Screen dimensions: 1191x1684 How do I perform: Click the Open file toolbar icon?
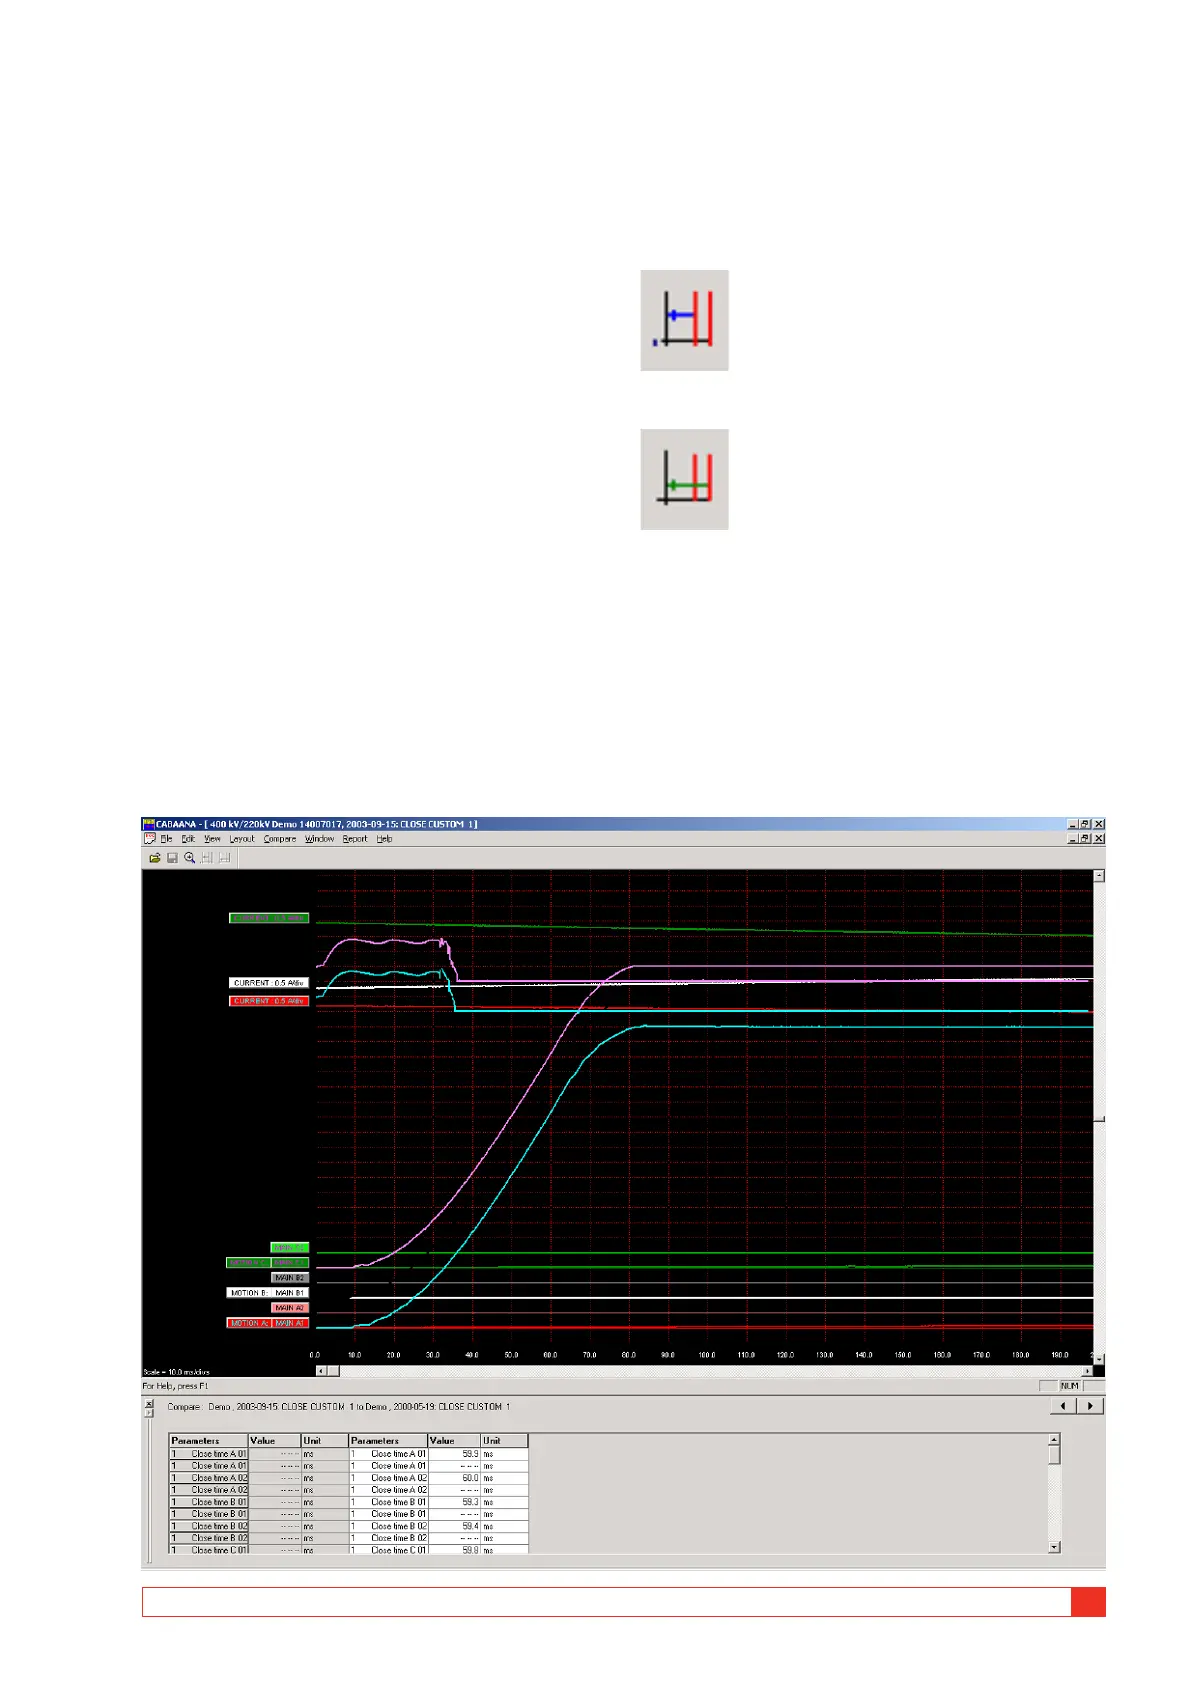155,858
